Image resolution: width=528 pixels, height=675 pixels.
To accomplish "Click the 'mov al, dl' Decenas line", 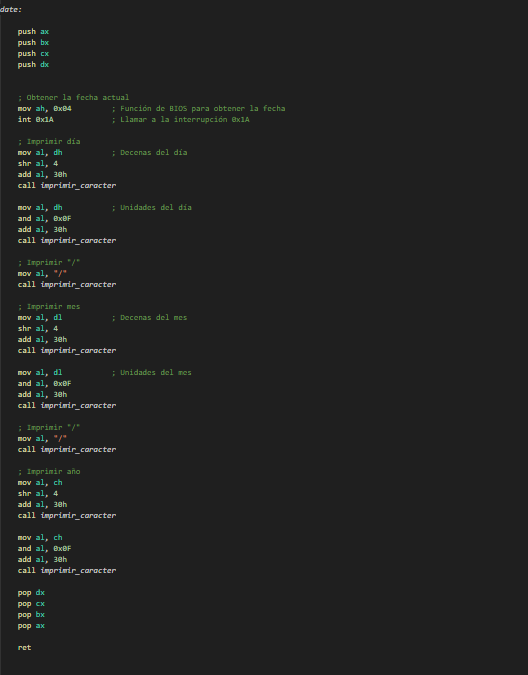I will pos(40,317).
